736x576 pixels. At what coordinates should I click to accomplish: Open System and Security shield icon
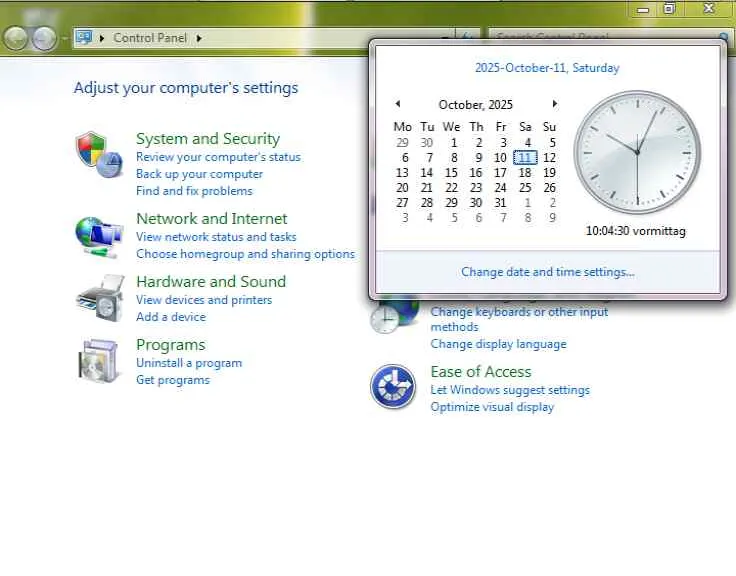click(99, 154)
